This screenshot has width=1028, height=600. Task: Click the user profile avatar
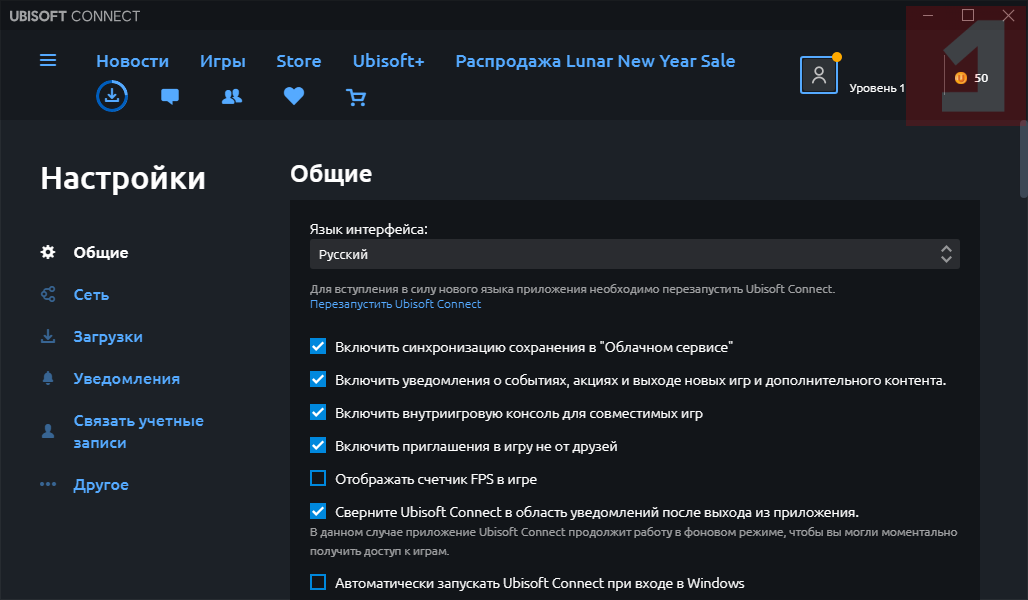pos(819,75)
